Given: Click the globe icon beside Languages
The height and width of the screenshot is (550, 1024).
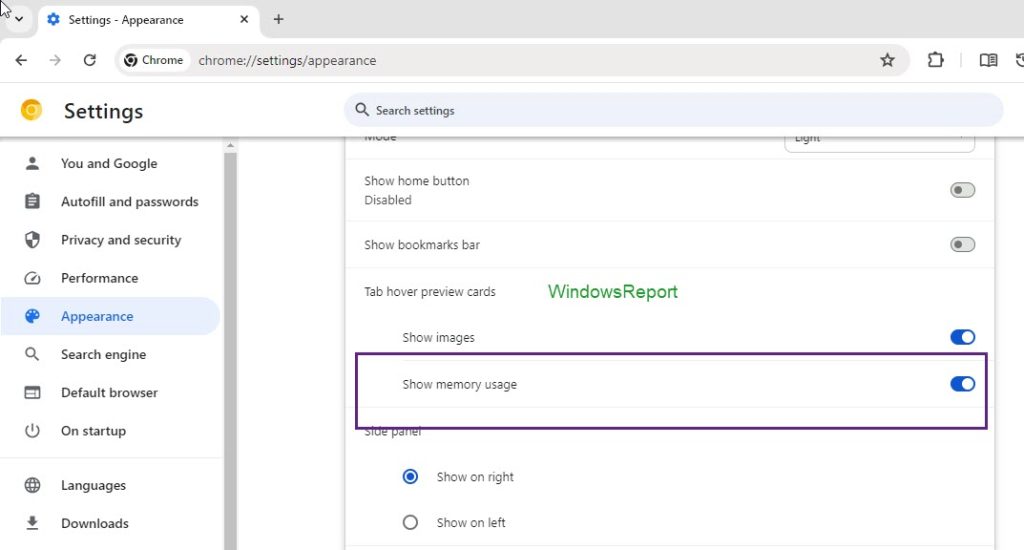Looking at the screenshot, I should (32, 485).
